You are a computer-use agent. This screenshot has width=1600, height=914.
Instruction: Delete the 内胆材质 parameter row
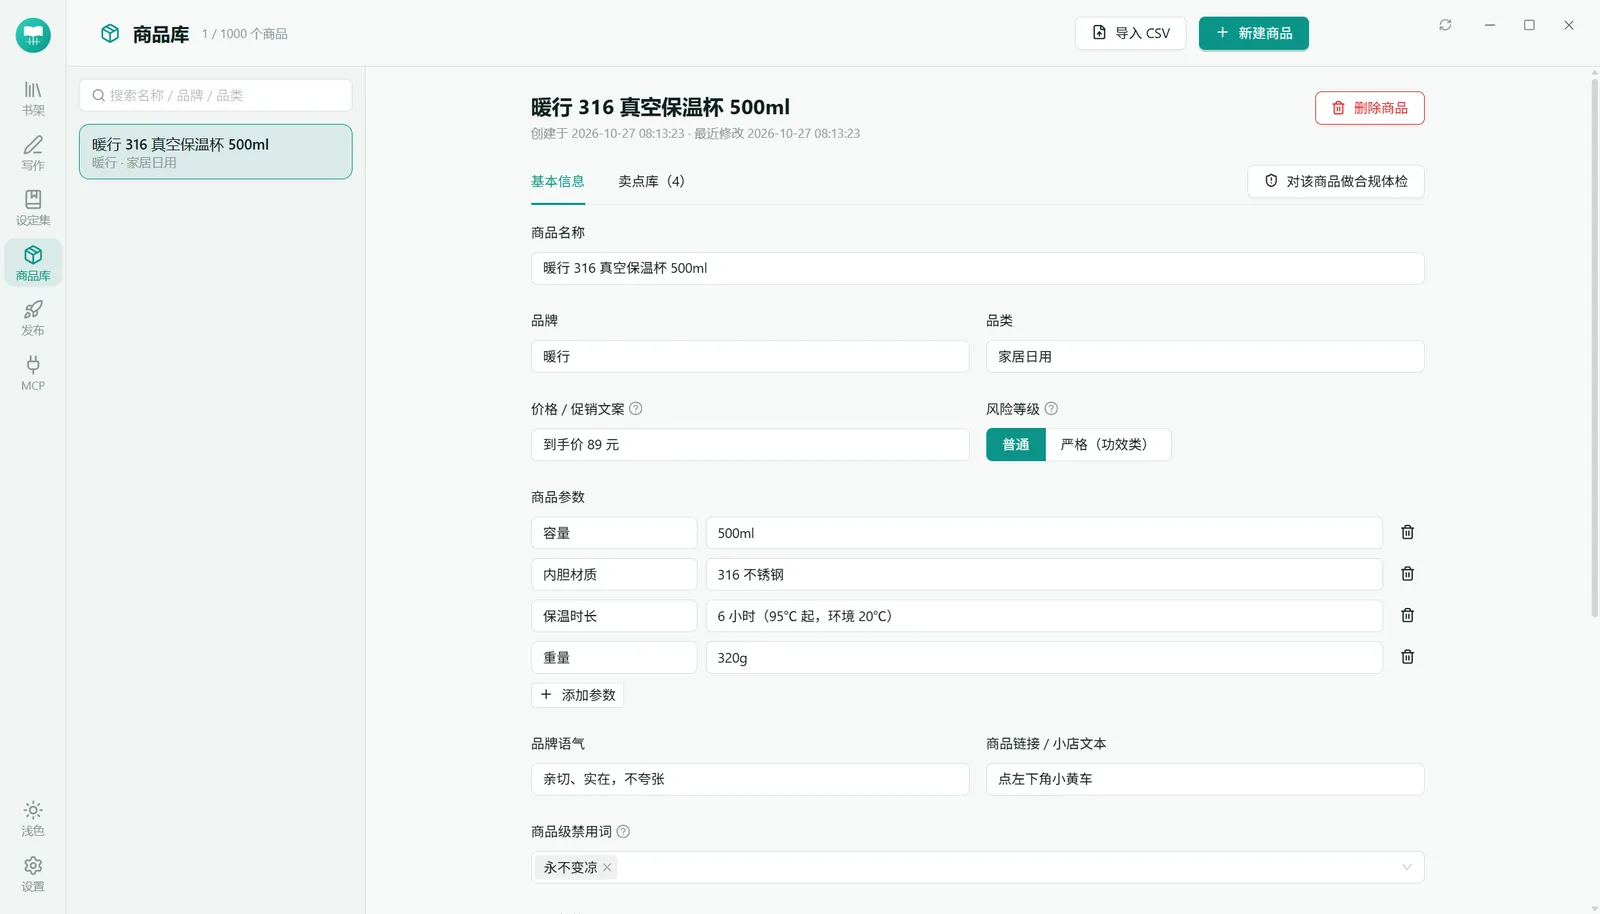1407,574
